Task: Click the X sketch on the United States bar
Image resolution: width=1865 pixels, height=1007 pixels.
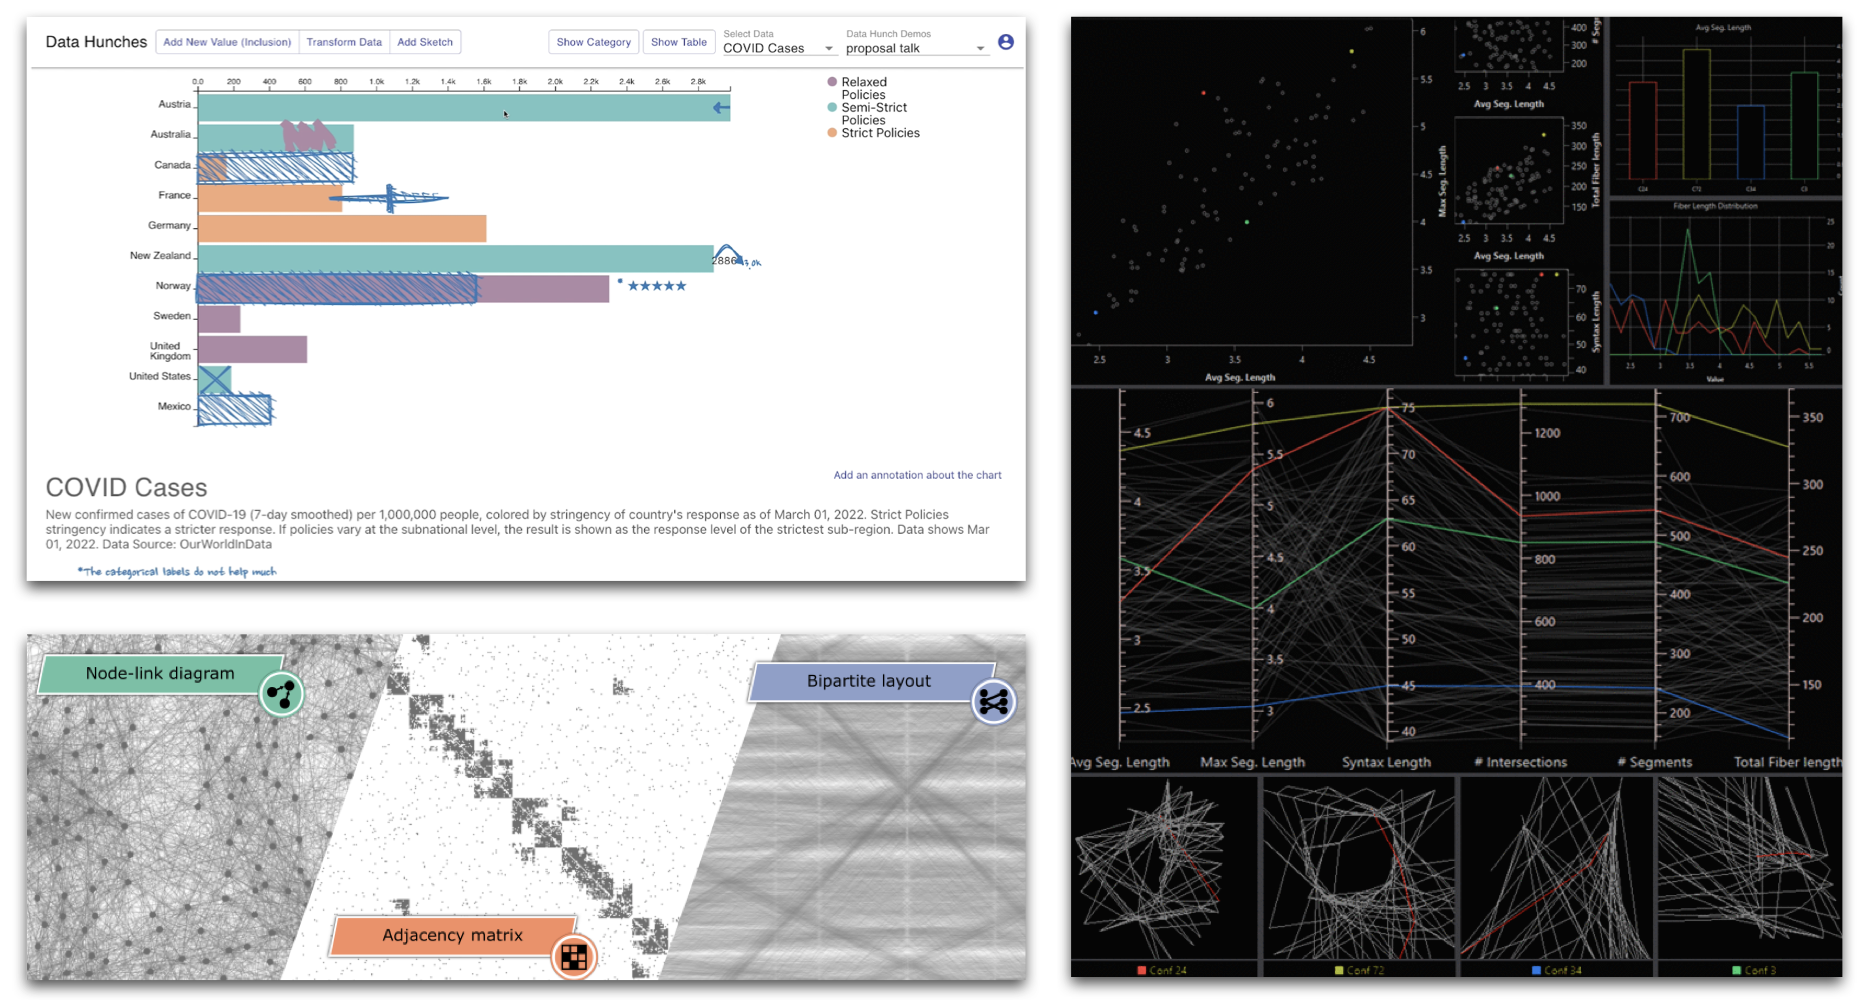Action: tap(215, 380)
